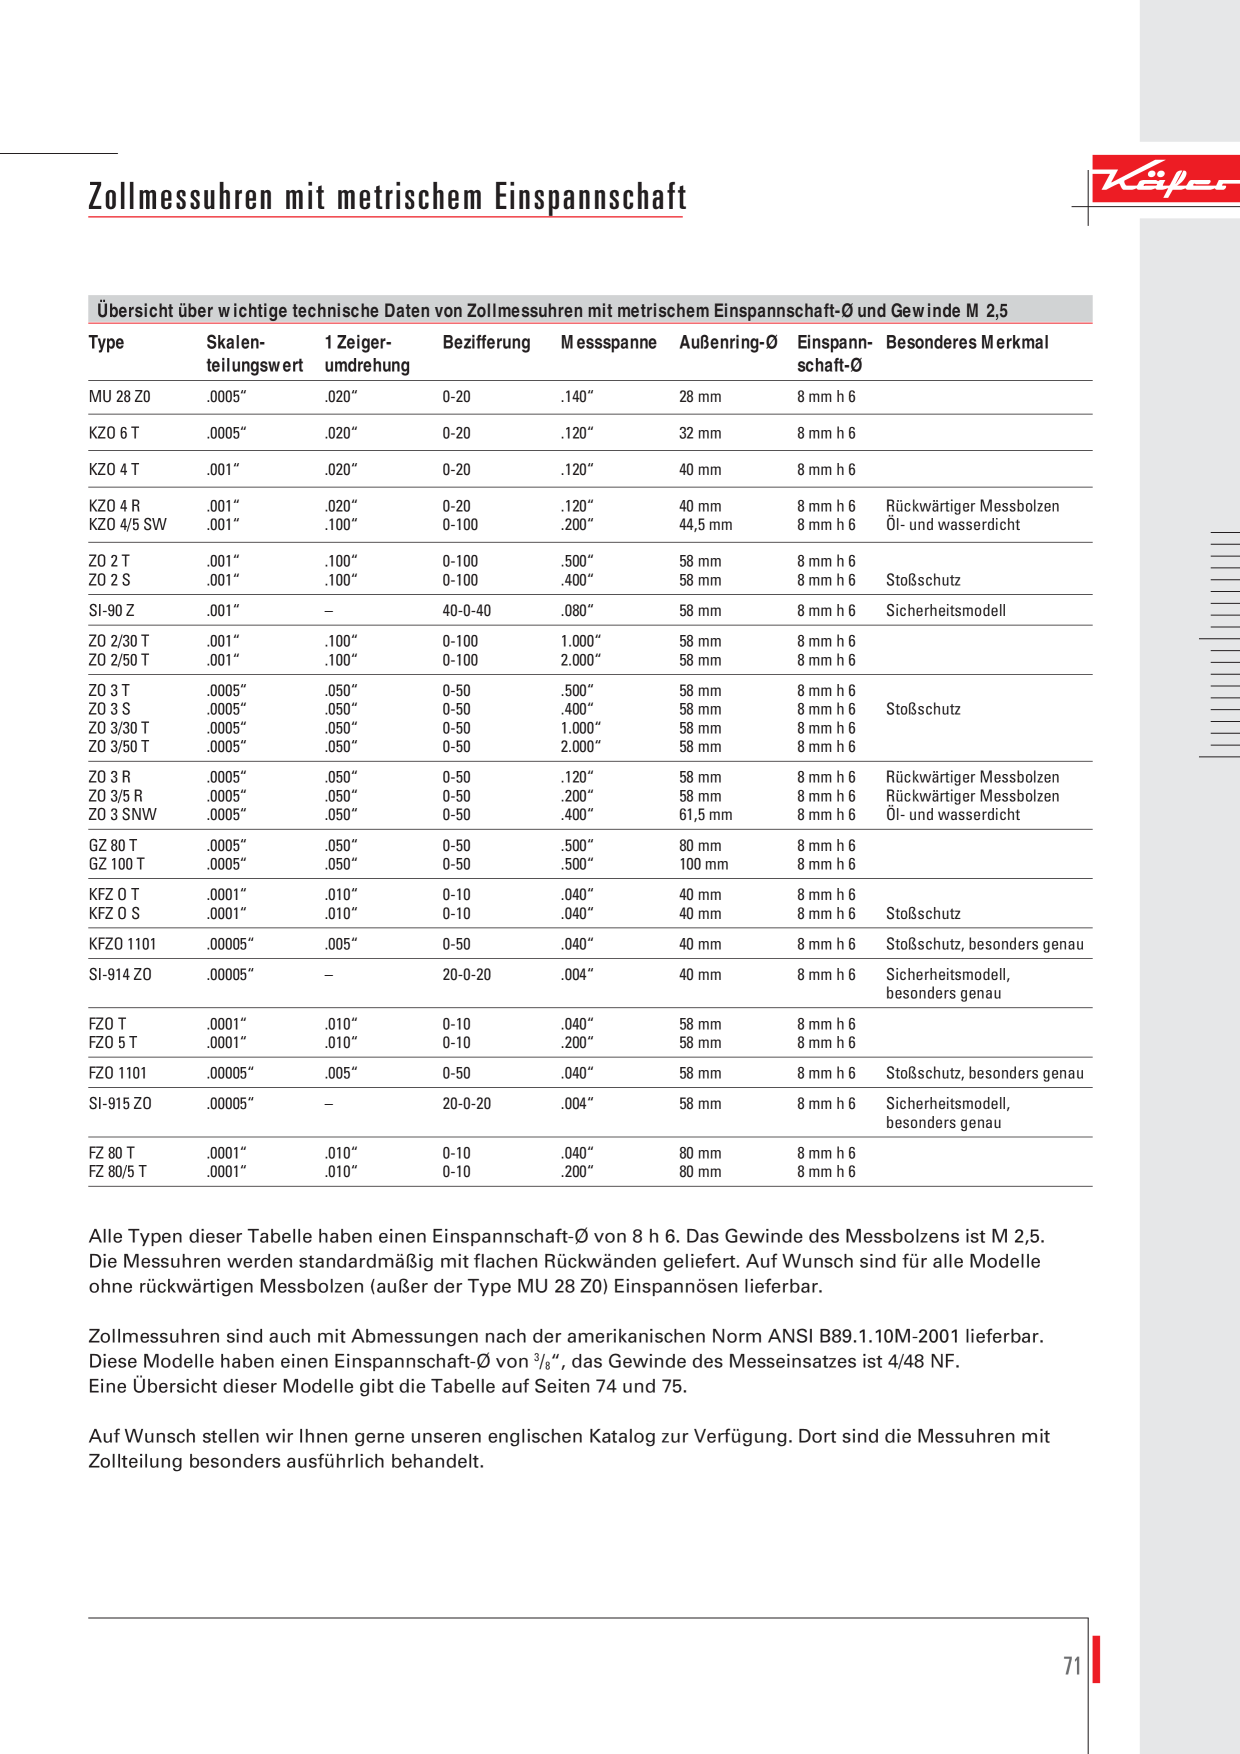This screenshot has height=1754, width=1240.
Task: Select the type name 'ZO 2/30 T'
Action: point(119,641)
